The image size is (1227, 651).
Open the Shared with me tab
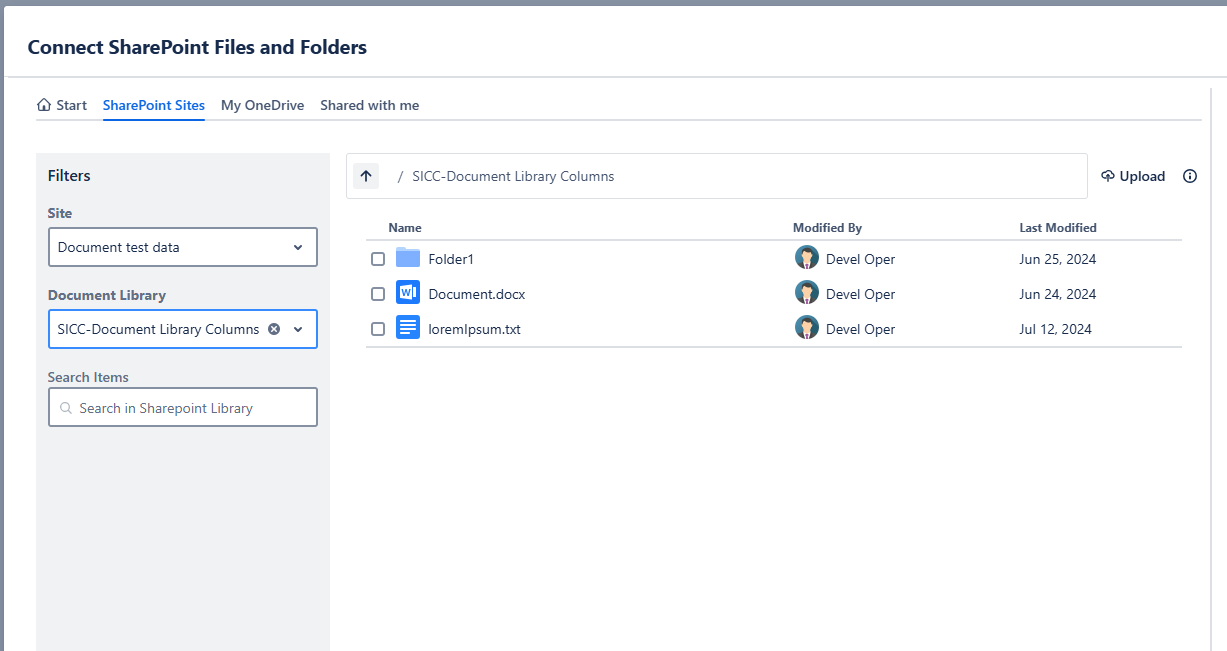tap(369, 105)
